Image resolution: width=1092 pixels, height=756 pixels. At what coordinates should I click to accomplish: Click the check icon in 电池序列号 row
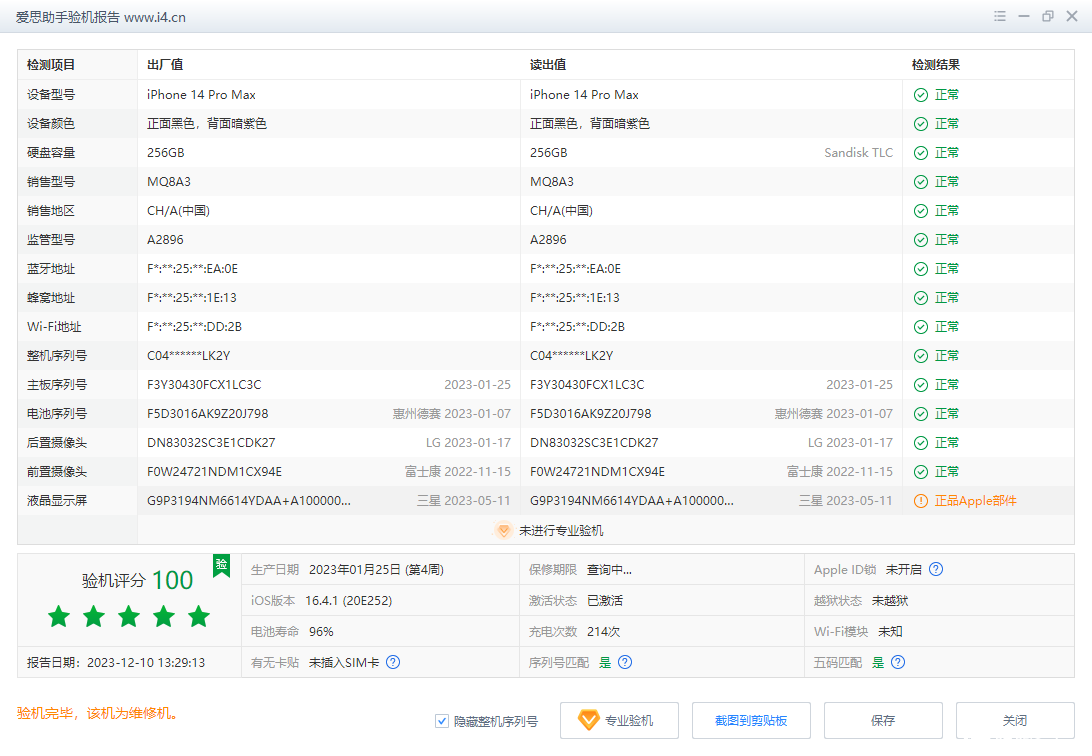click(921, 414)
